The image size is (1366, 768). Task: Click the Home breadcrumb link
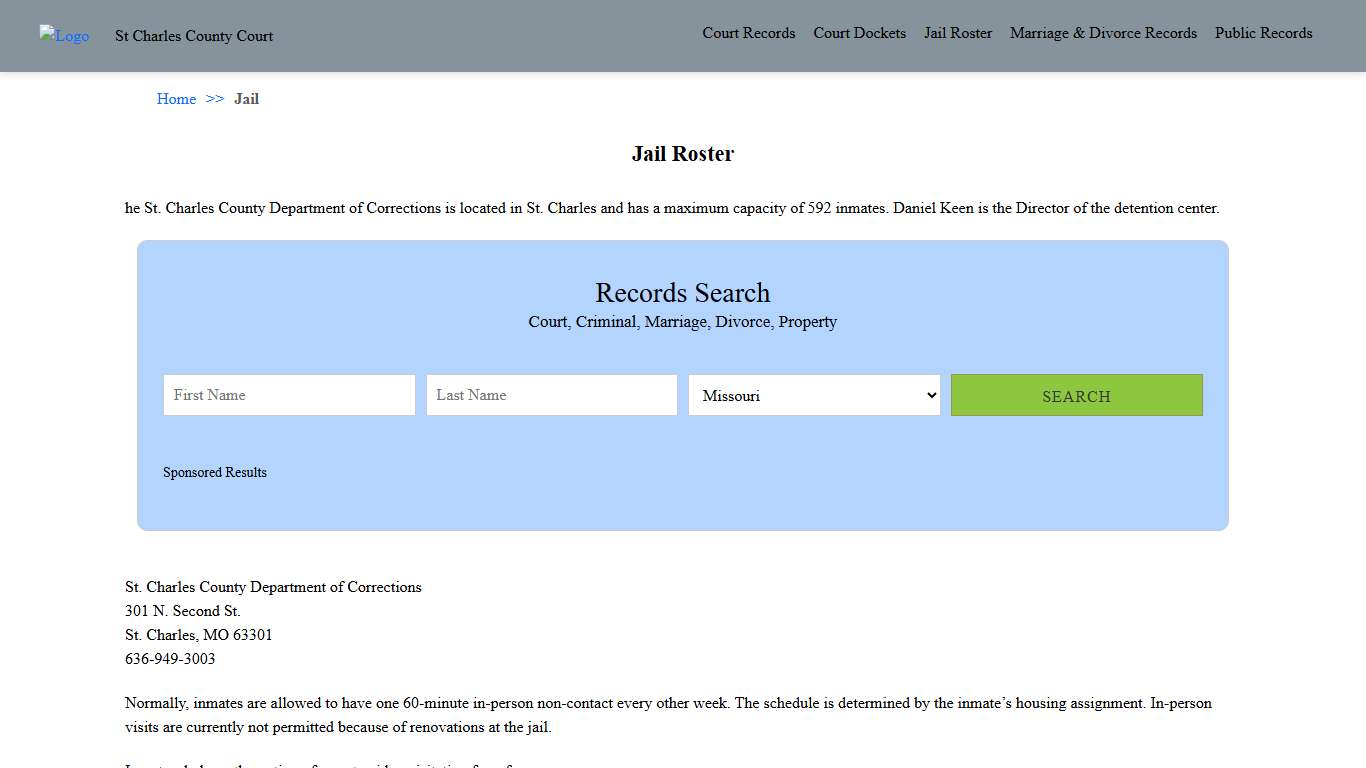(176, 99)
